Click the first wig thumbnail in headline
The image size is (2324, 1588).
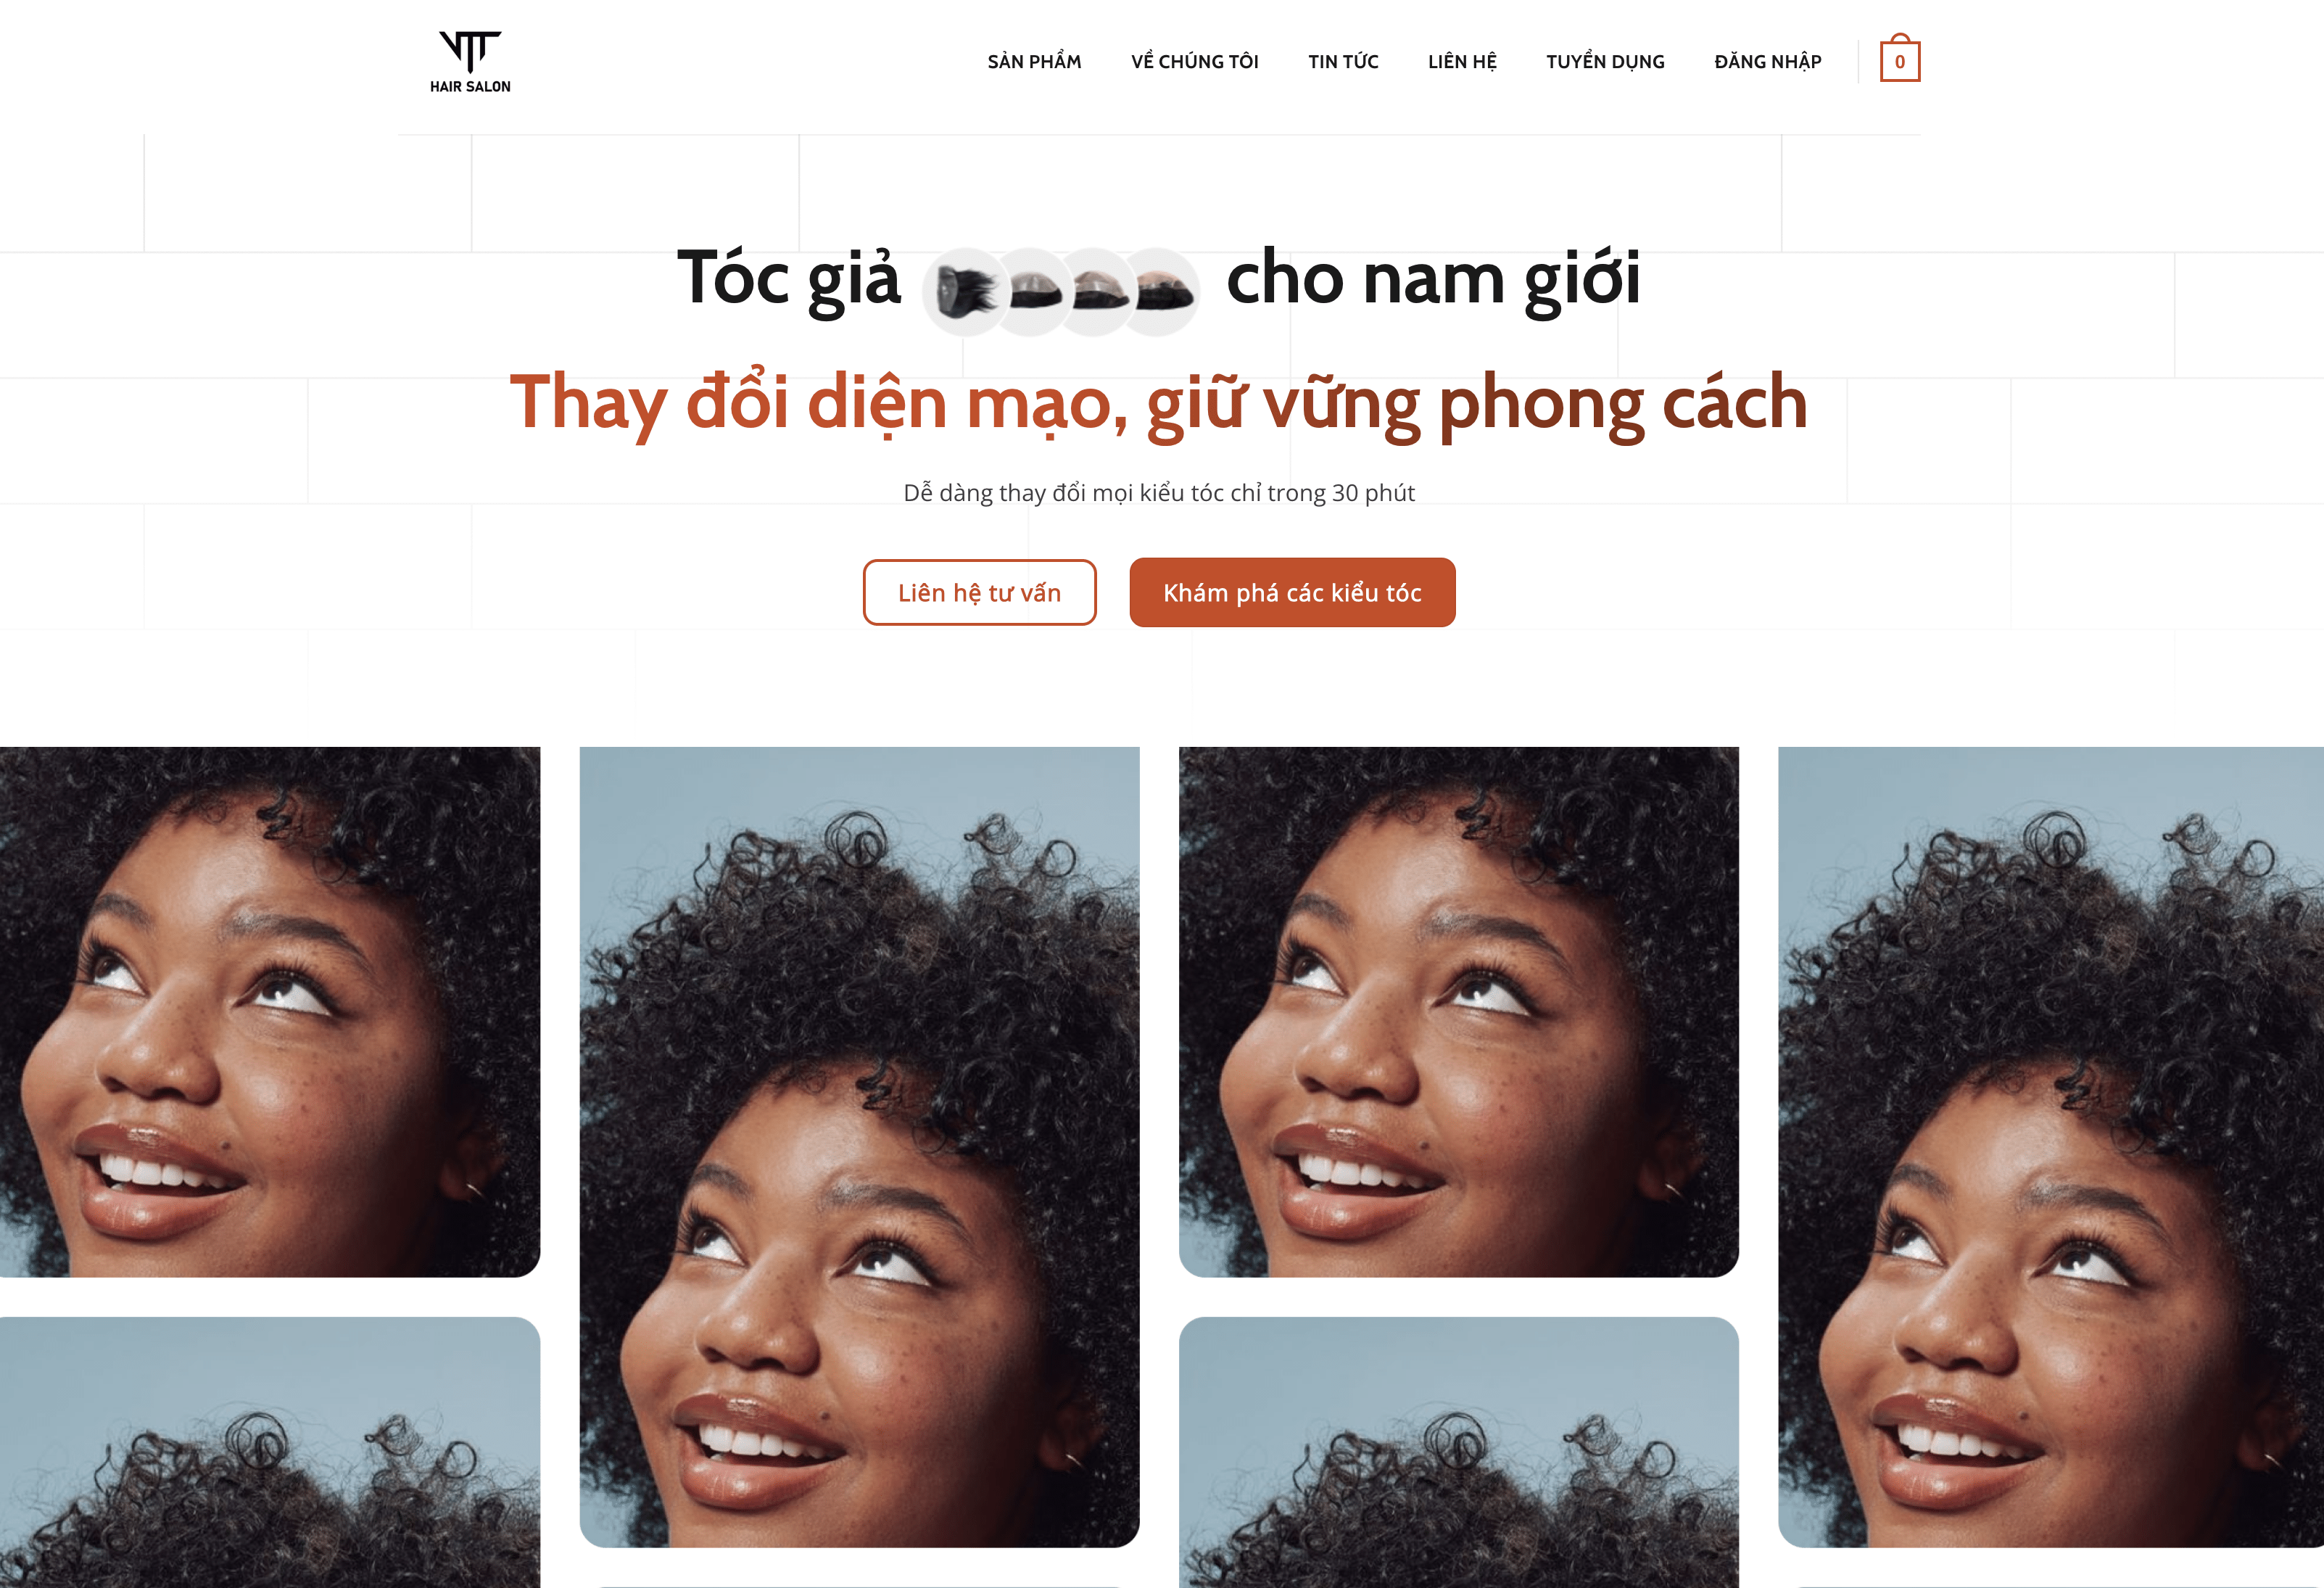(x=966, y=291)
